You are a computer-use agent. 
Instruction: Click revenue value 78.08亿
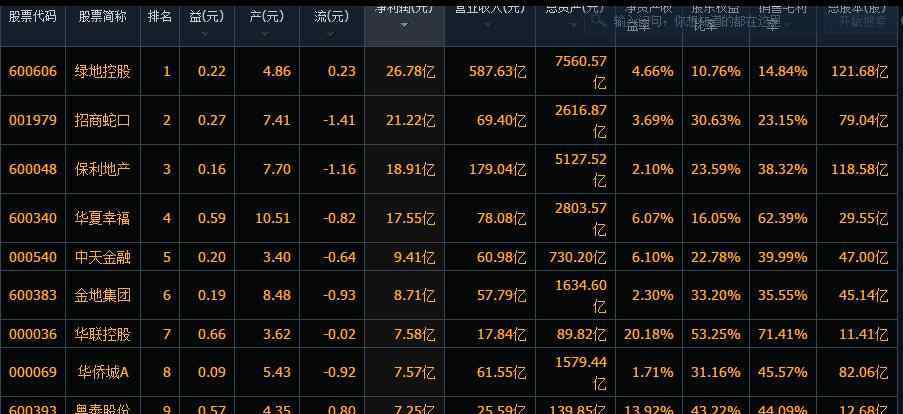coord(501,218)
